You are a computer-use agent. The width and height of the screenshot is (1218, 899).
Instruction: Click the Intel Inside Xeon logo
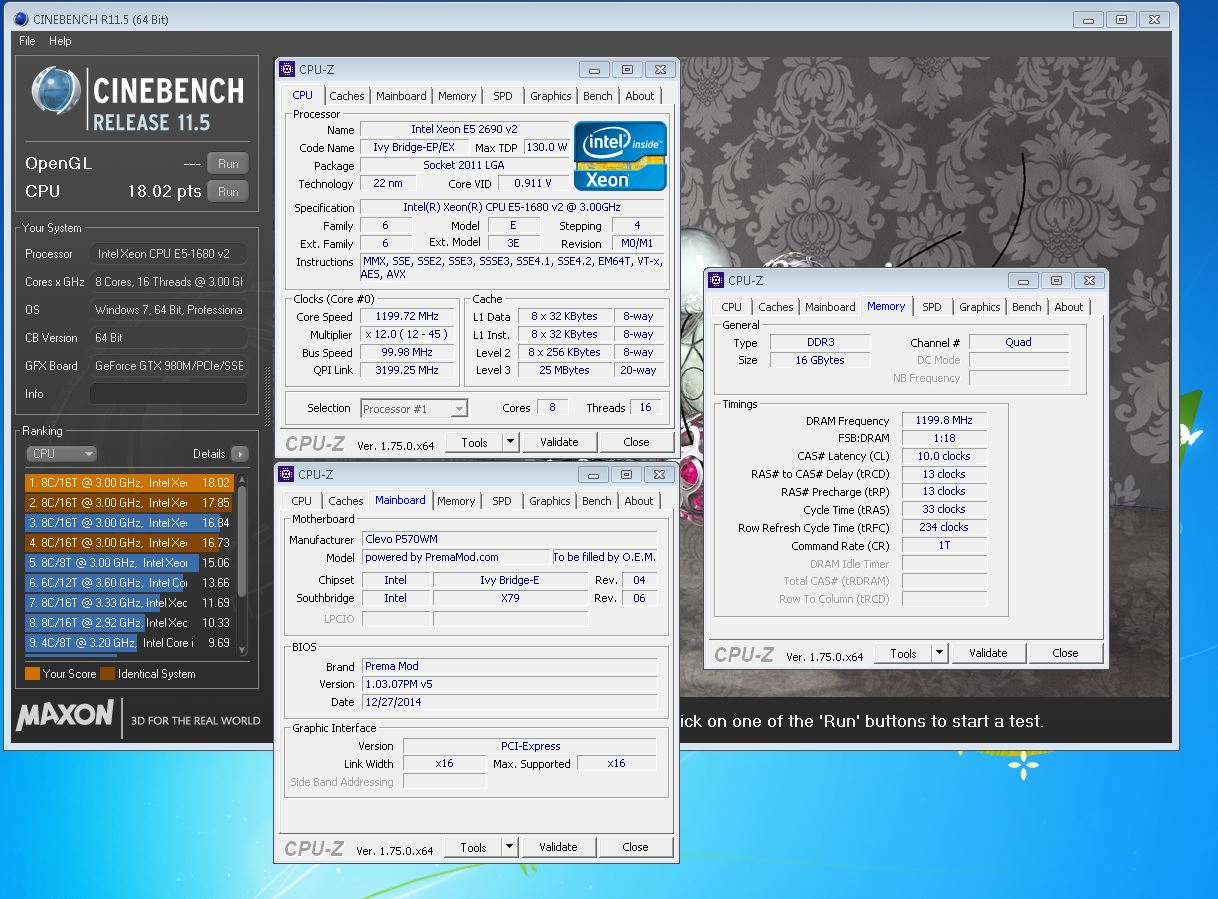(620, 155)
